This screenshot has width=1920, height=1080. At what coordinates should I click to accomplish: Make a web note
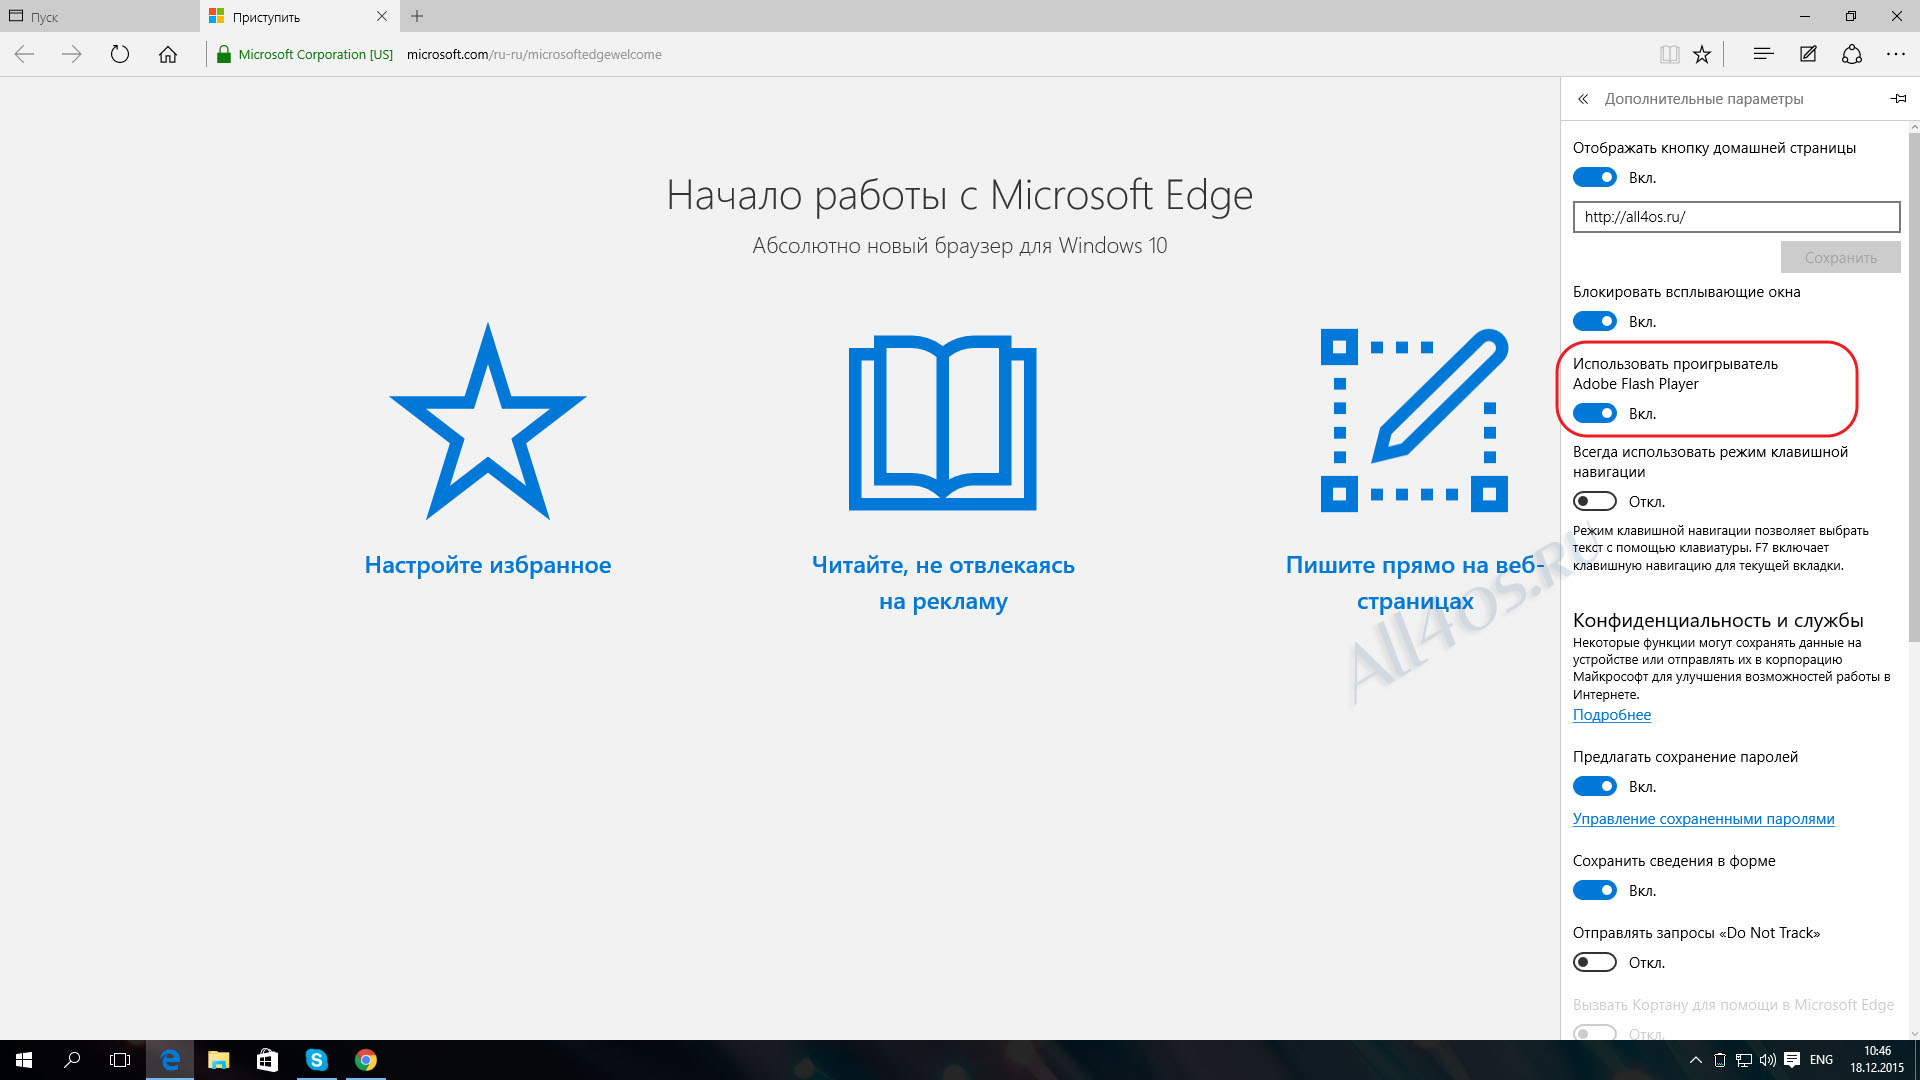point(1808,55)
